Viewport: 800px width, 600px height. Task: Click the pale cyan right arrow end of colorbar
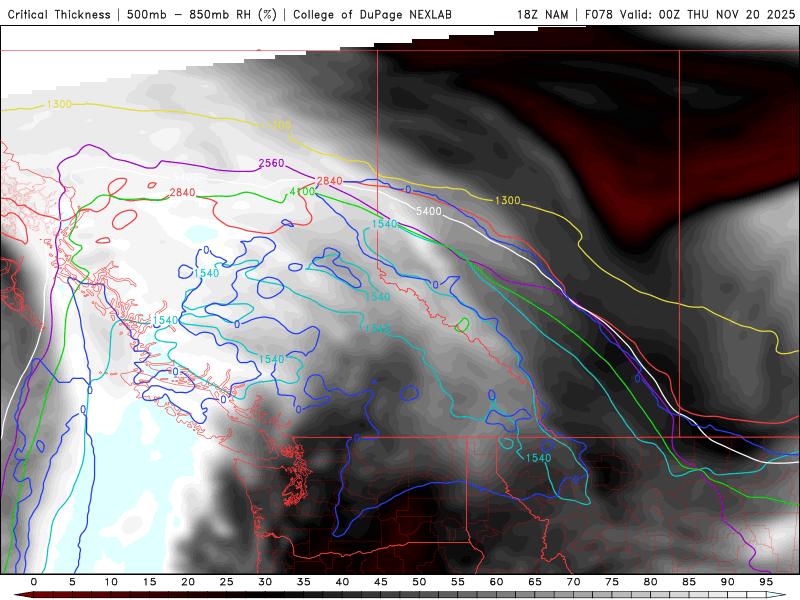[777, 595]
